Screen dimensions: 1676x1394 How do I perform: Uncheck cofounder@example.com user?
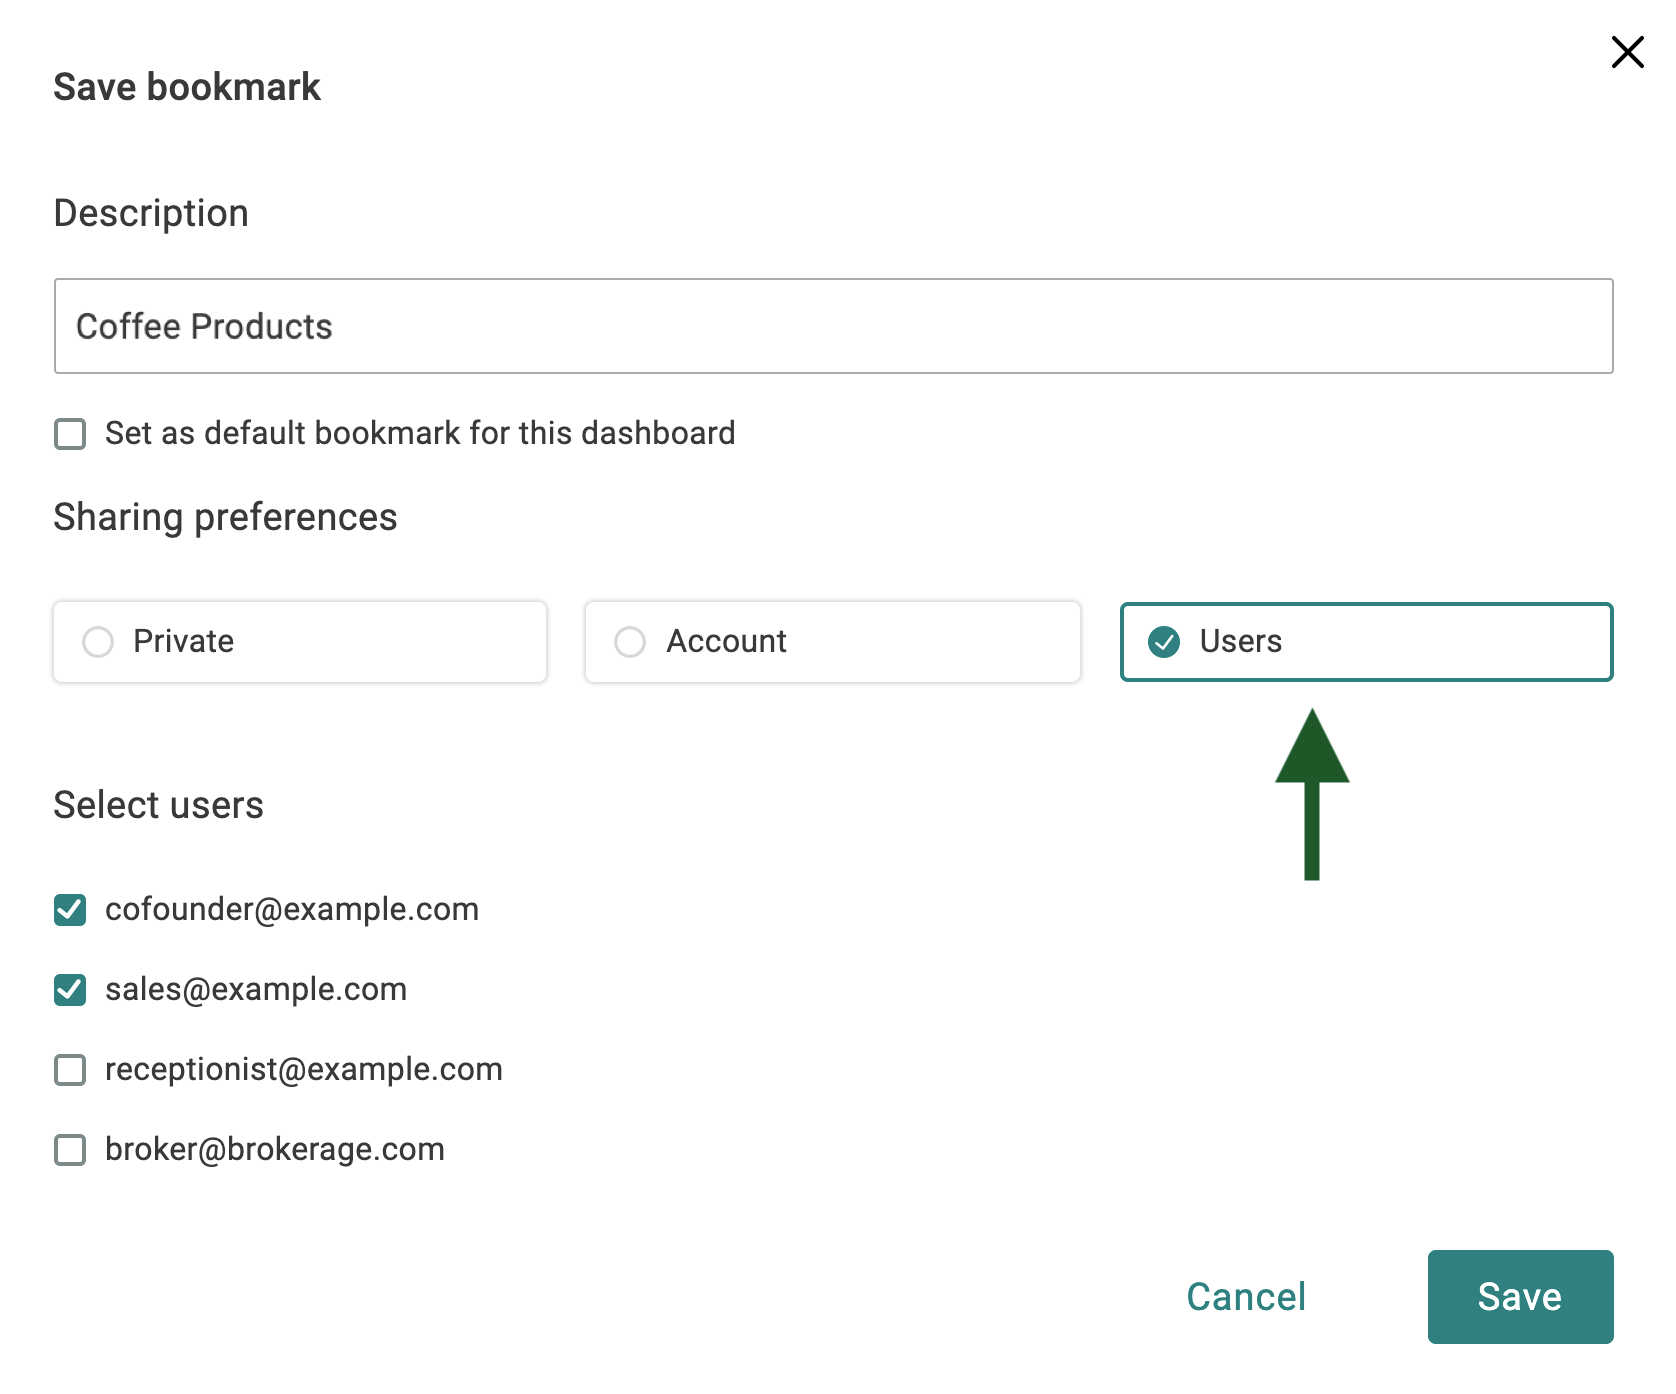(70, 910)
